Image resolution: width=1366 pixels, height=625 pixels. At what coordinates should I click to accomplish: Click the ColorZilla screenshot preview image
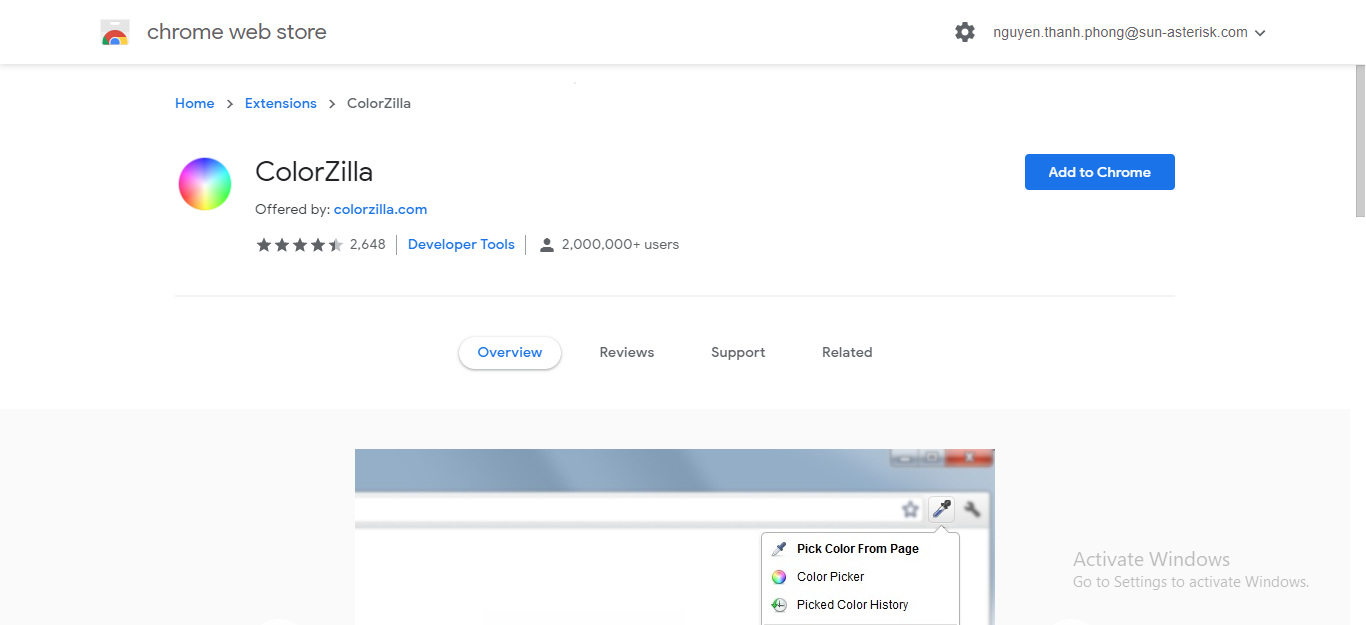point(675,537)
